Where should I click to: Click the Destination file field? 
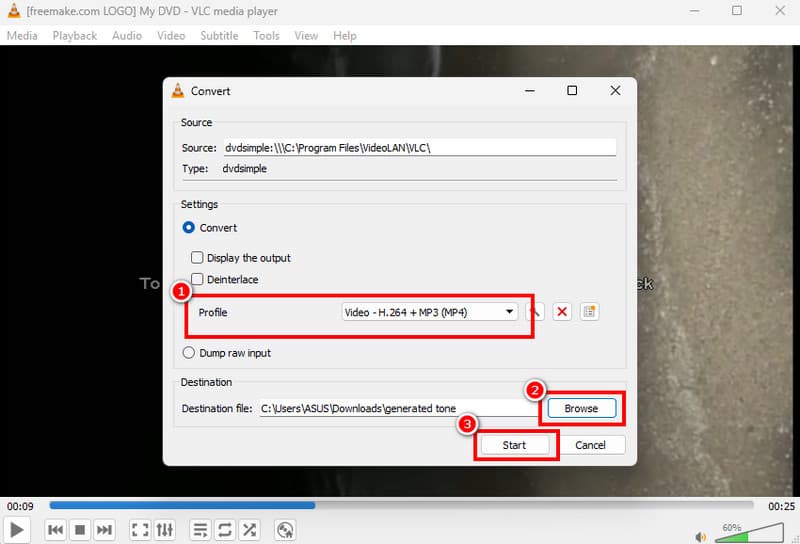coord(399,408)
